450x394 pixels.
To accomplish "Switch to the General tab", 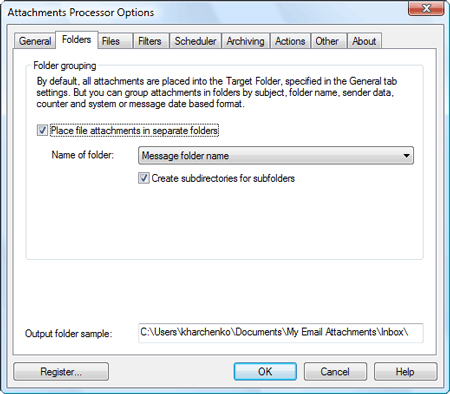I will (x=35, y=41).
